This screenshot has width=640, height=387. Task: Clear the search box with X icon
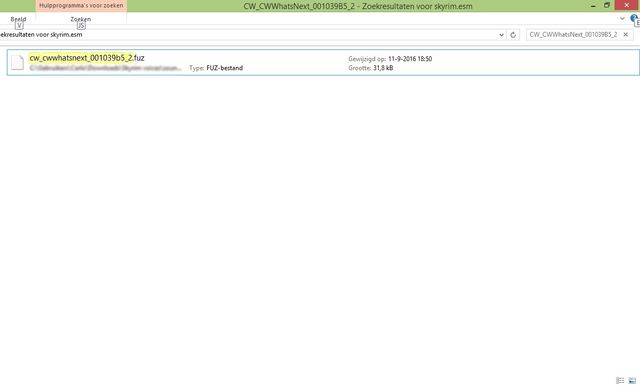pyautogui.click(x=625, y=35)
